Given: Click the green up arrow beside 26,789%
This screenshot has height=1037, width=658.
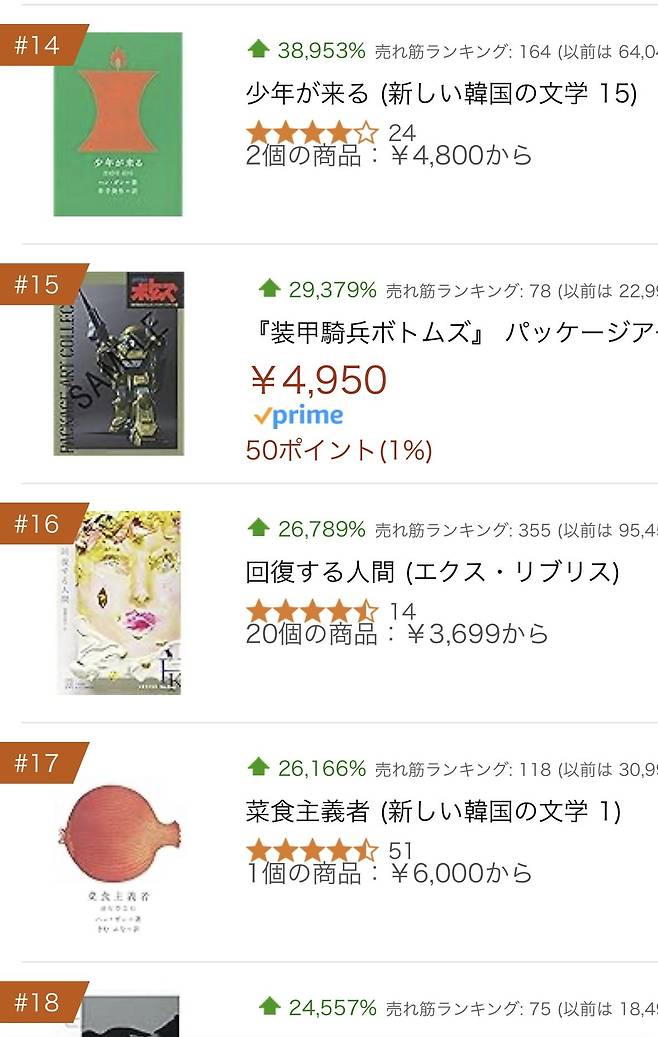Looking at the screenshot, I should 258,527.
